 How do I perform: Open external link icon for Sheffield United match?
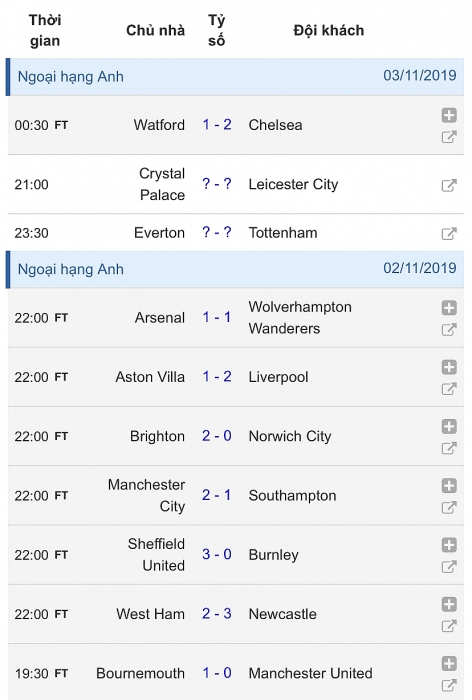(449, 567)
